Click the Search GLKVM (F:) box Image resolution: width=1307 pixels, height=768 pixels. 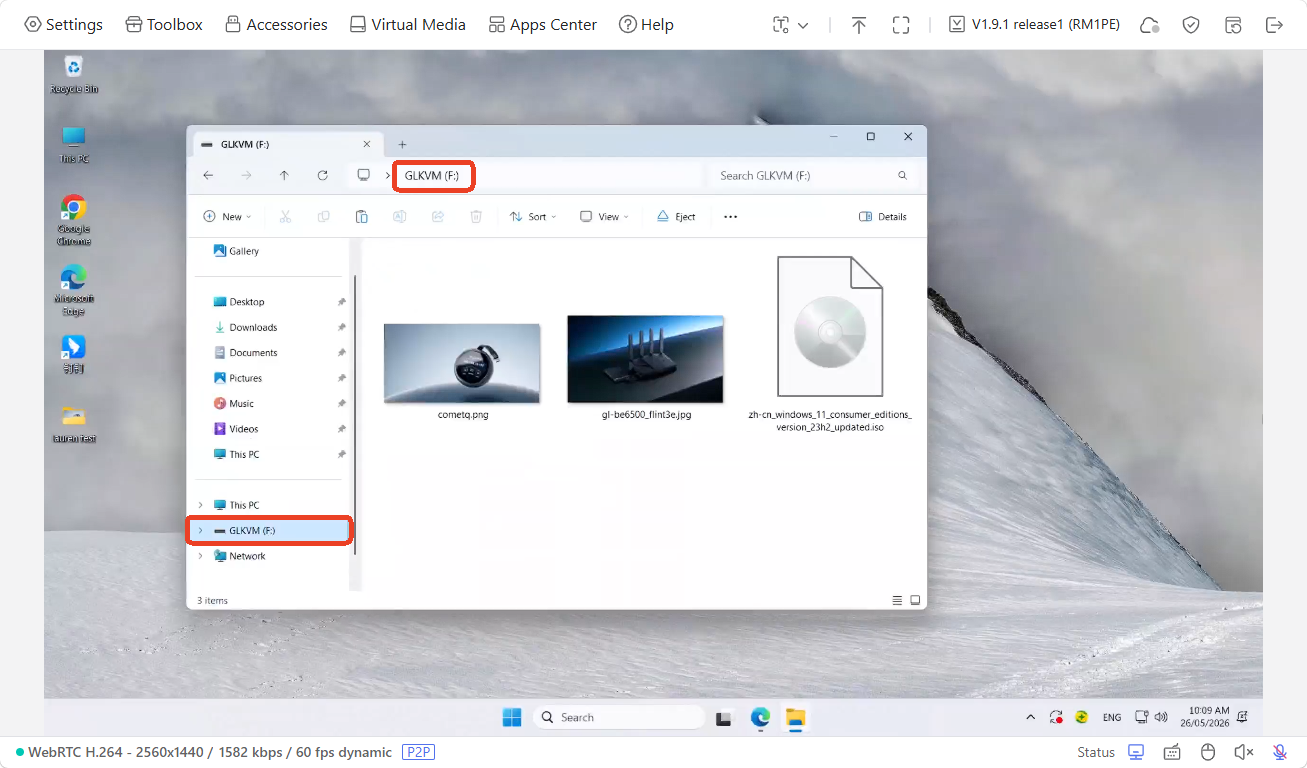[813, 175]
